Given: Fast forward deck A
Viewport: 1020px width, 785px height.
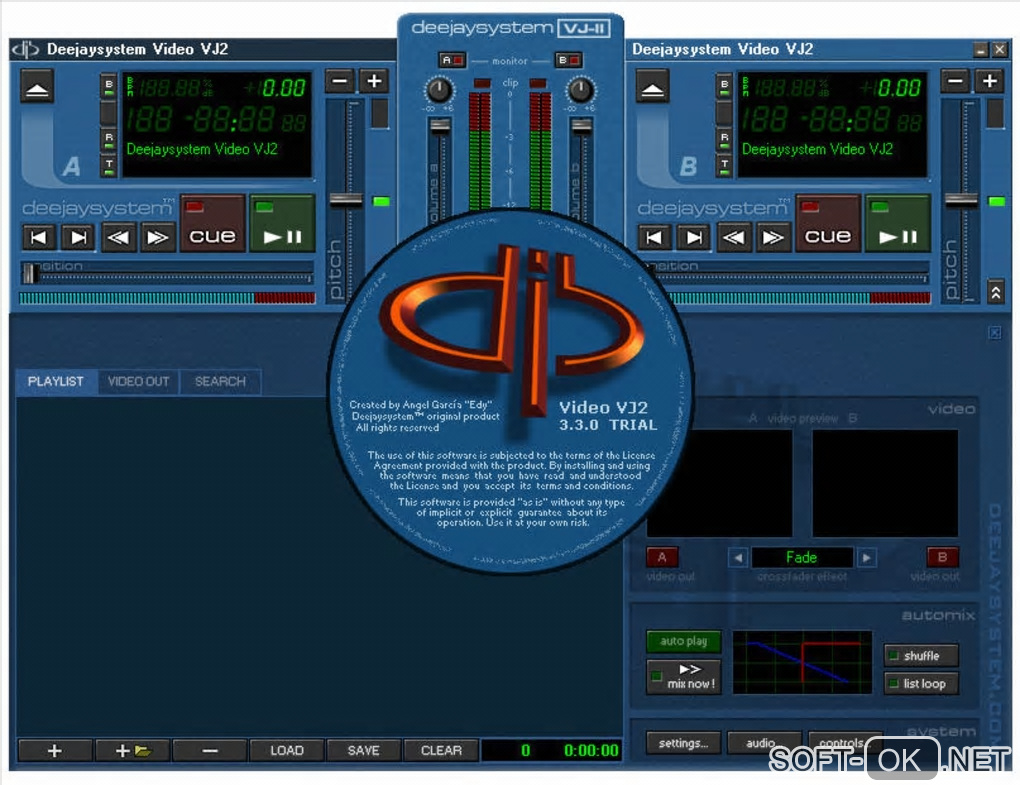Looking at the screenshot, I should (157, 237).
